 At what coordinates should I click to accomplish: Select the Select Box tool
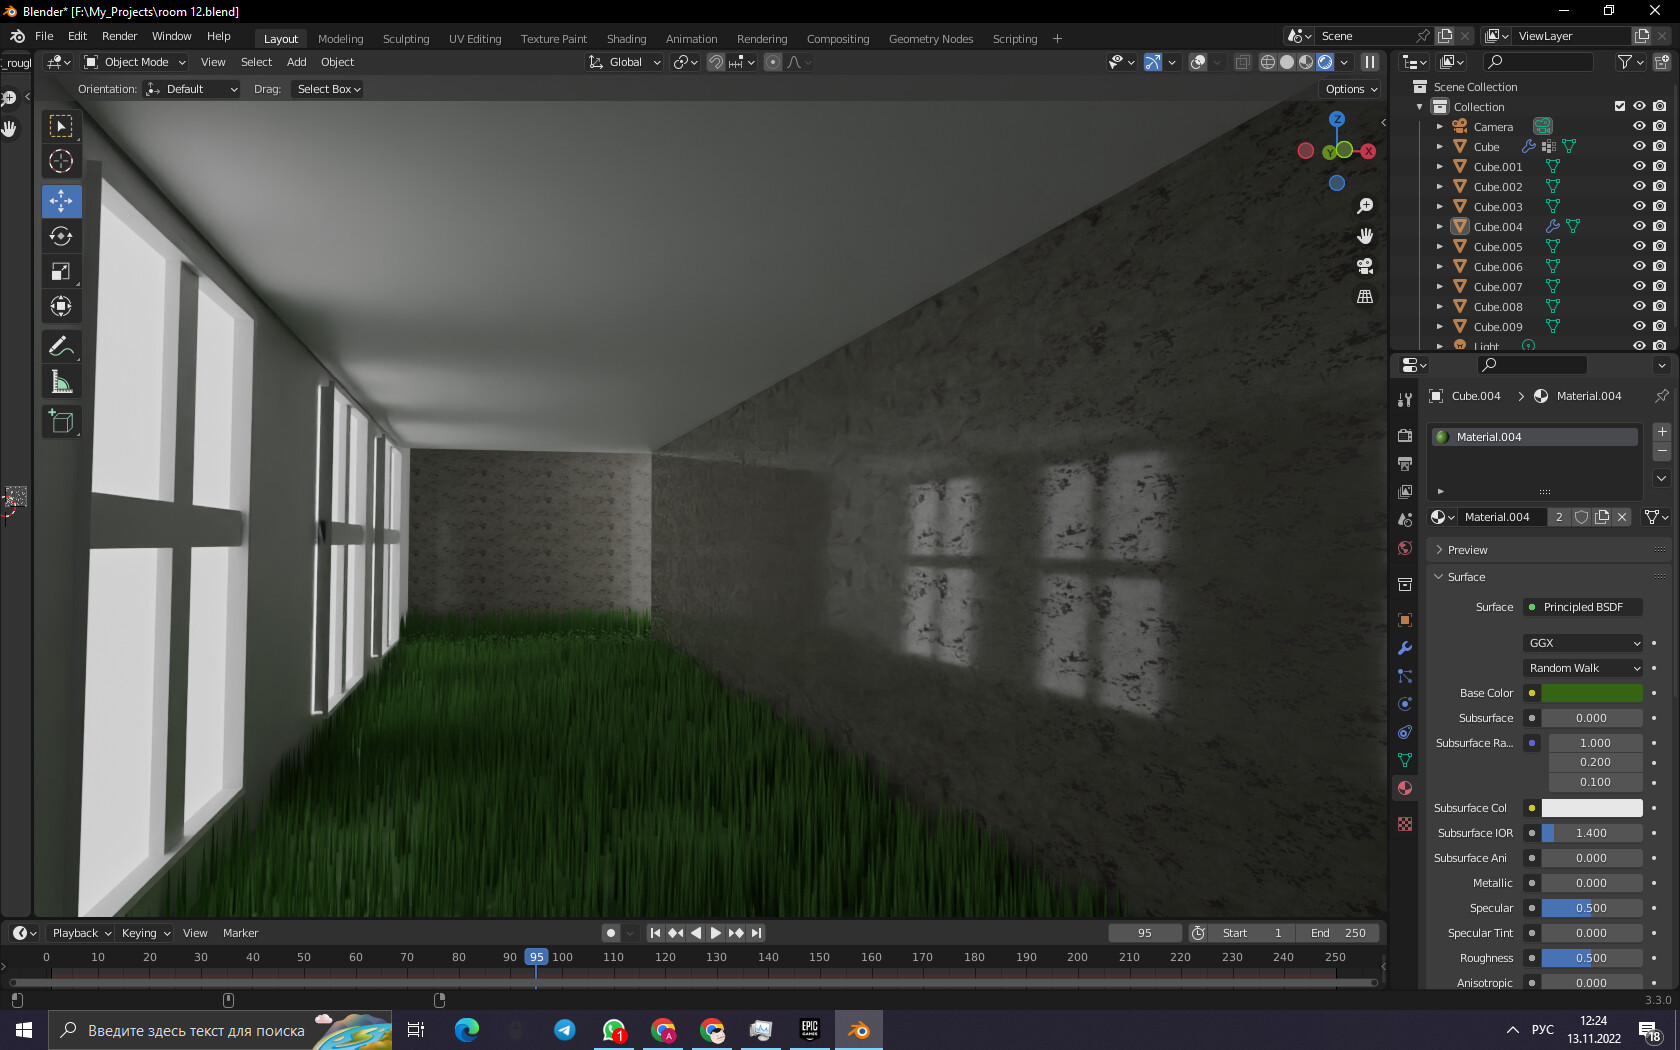coord(61,126)
